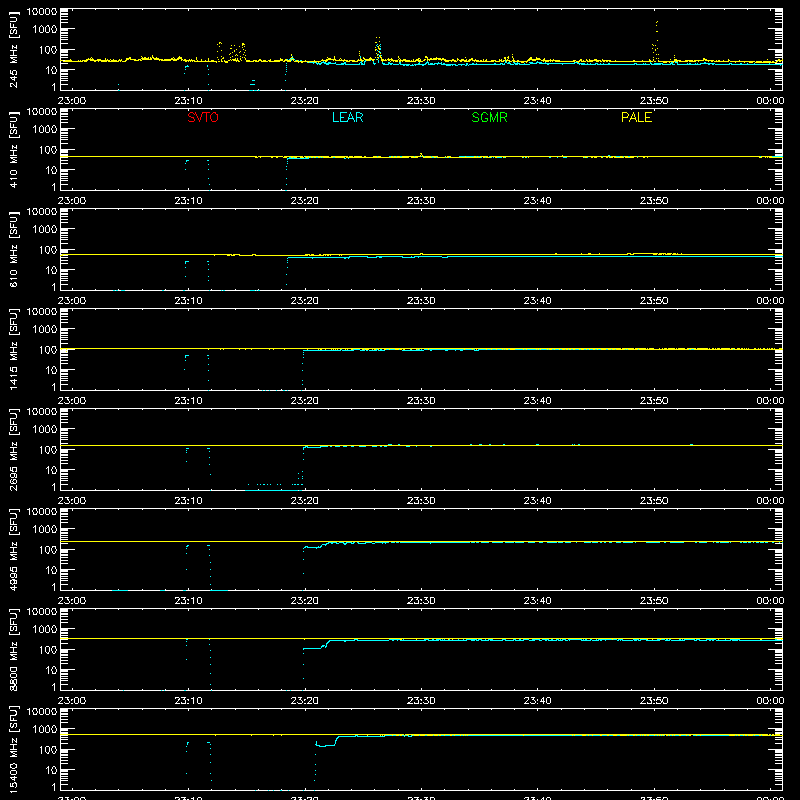Click 23:20 tick under the 8800 MHz plot
This screenshot has height=800, width=800.
(305, 701)
